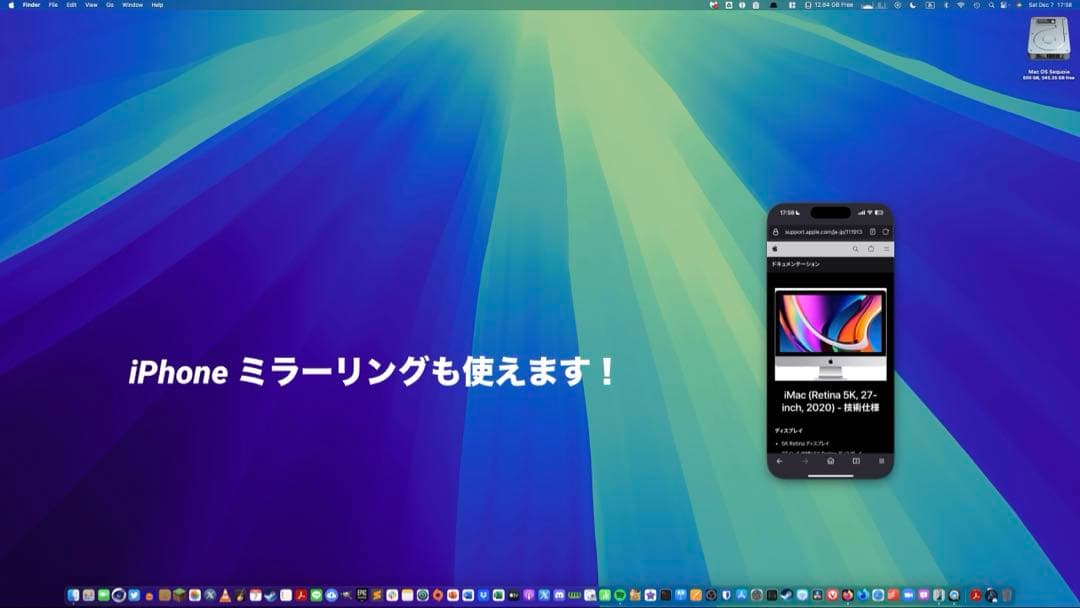The height and width of the screenshot is (608, 1080).
Task: Tap the back arrow in Safari's bottom toolbar
Action: (780, 461)
